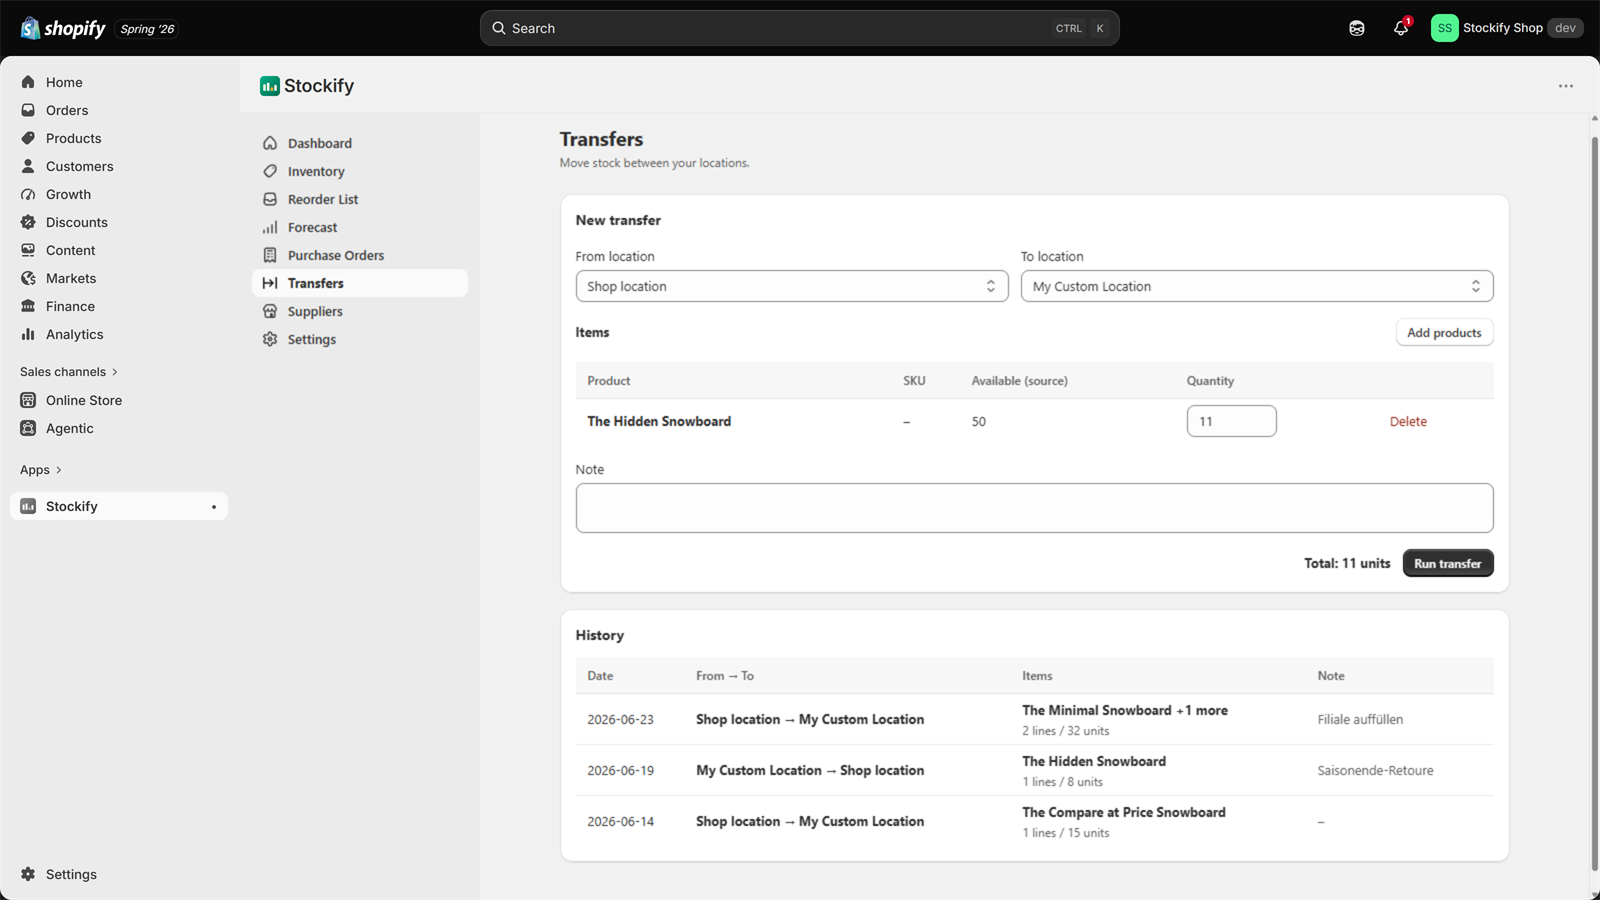Open notifications bell icon
The width and height of the screenshot is (1600, 900).
pos(1401,28)
